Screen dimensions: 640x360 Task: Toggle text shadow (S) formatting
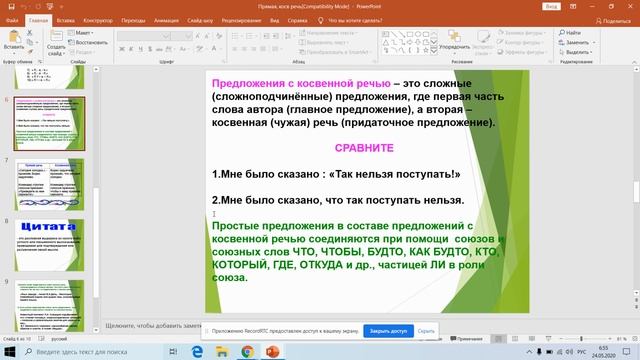click(x=150, y=49)
